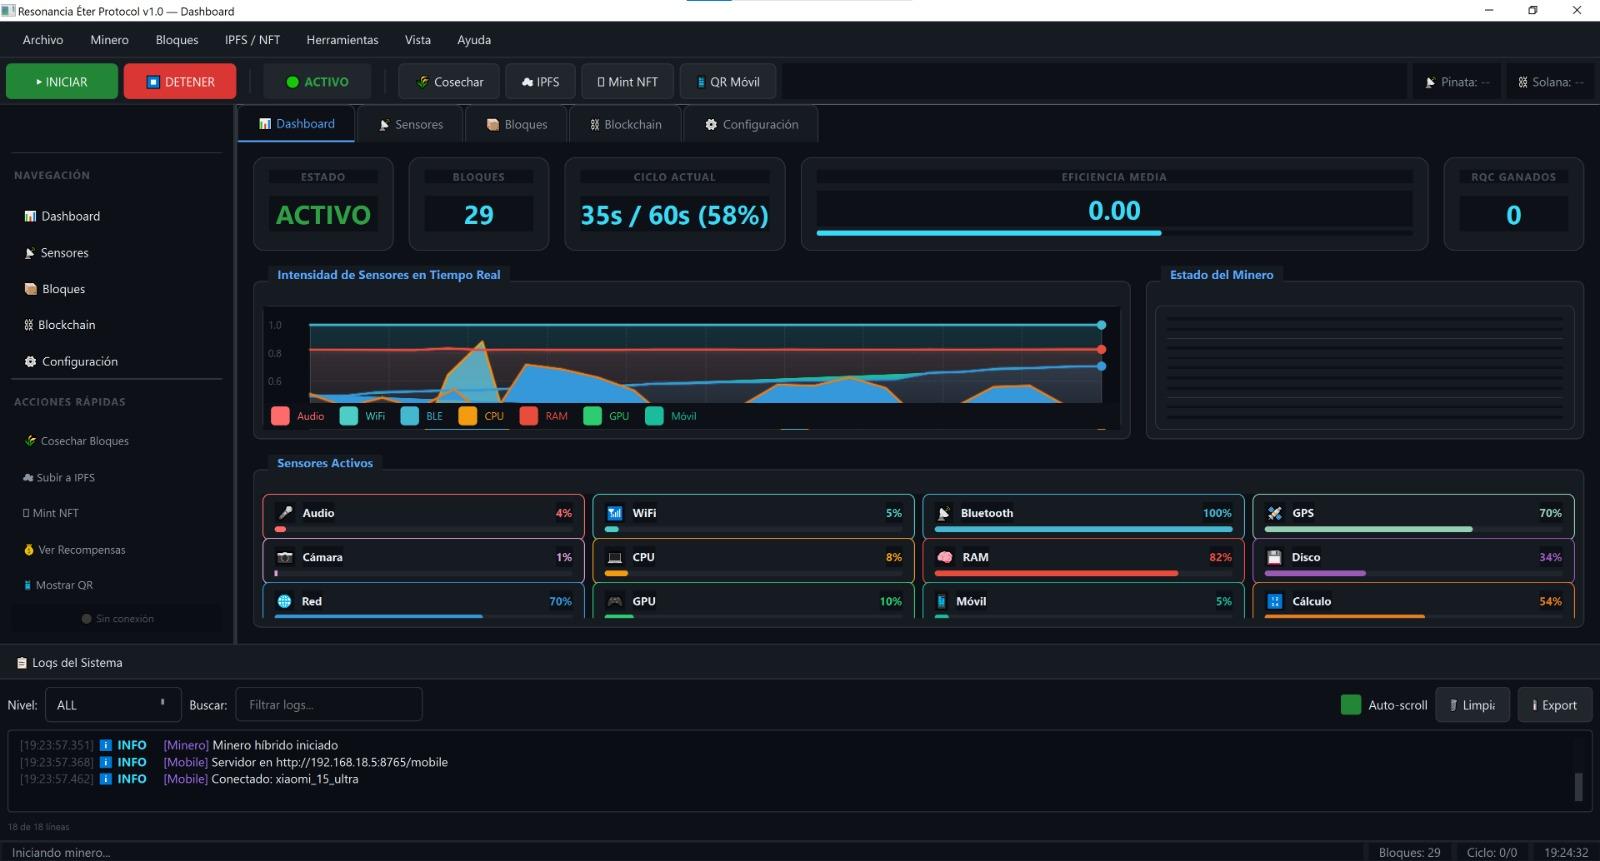
Task: Click the Export logs button
Action: click(1554, 705)
